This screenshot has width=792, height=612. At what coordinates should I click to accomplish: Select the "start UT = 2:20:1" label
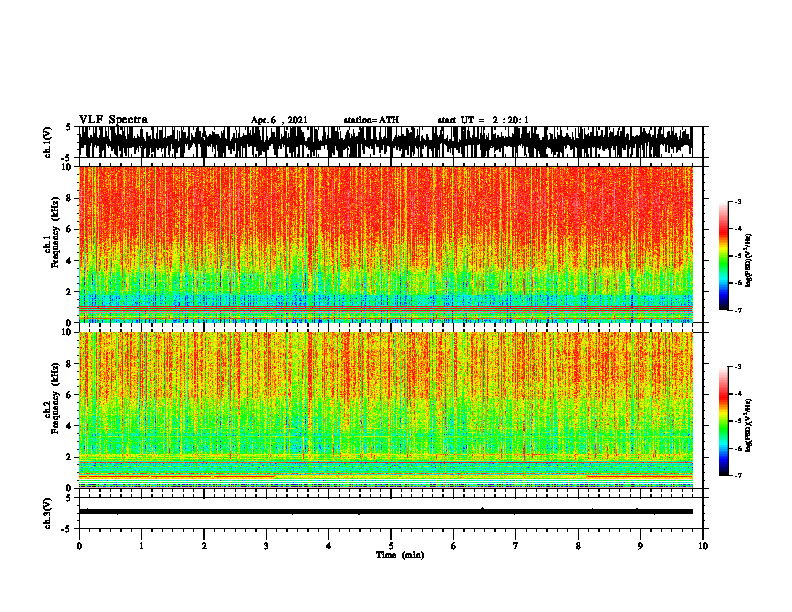pos(483,120)
